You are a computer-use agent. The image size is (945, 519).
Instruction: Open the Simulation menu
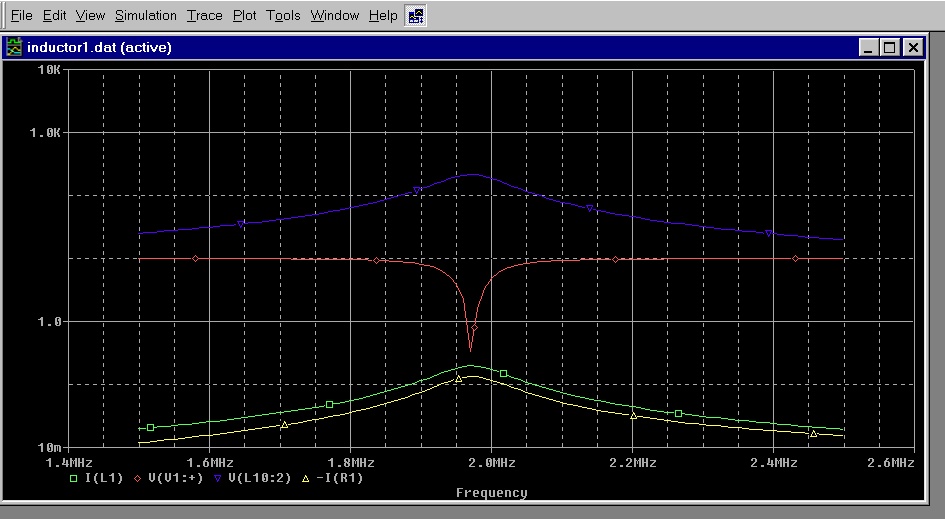[145, 16]
